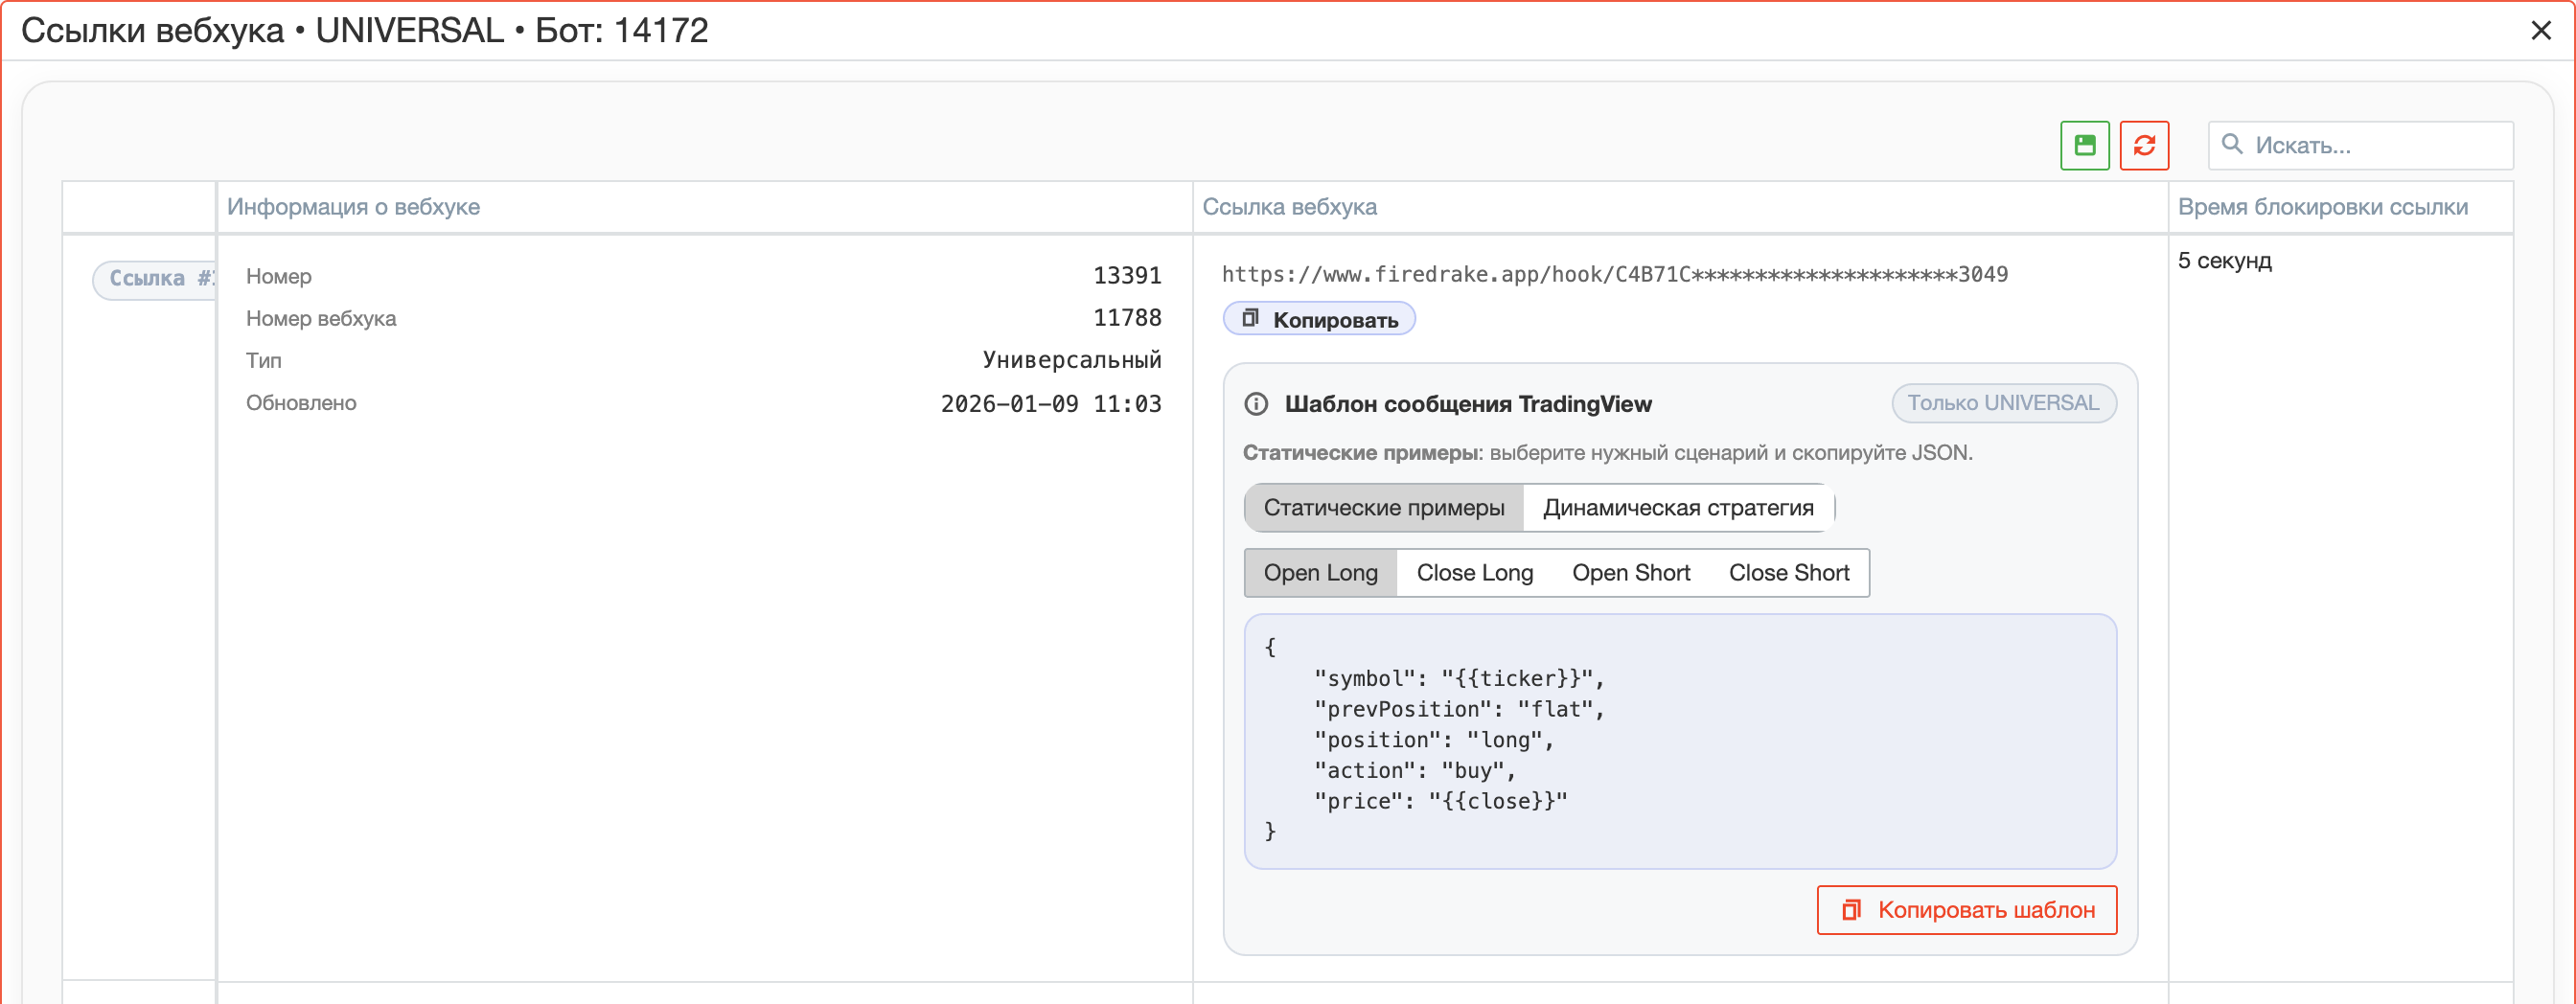This screenshot has width=2576, height=1004.
Task: Click the firedrake.app webhook URL text
Action: (1614, 275)
